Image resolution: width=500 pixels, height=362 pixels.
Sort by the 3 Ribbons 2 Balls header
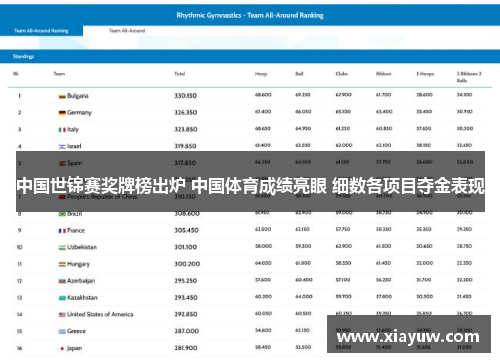click(469, 77)
